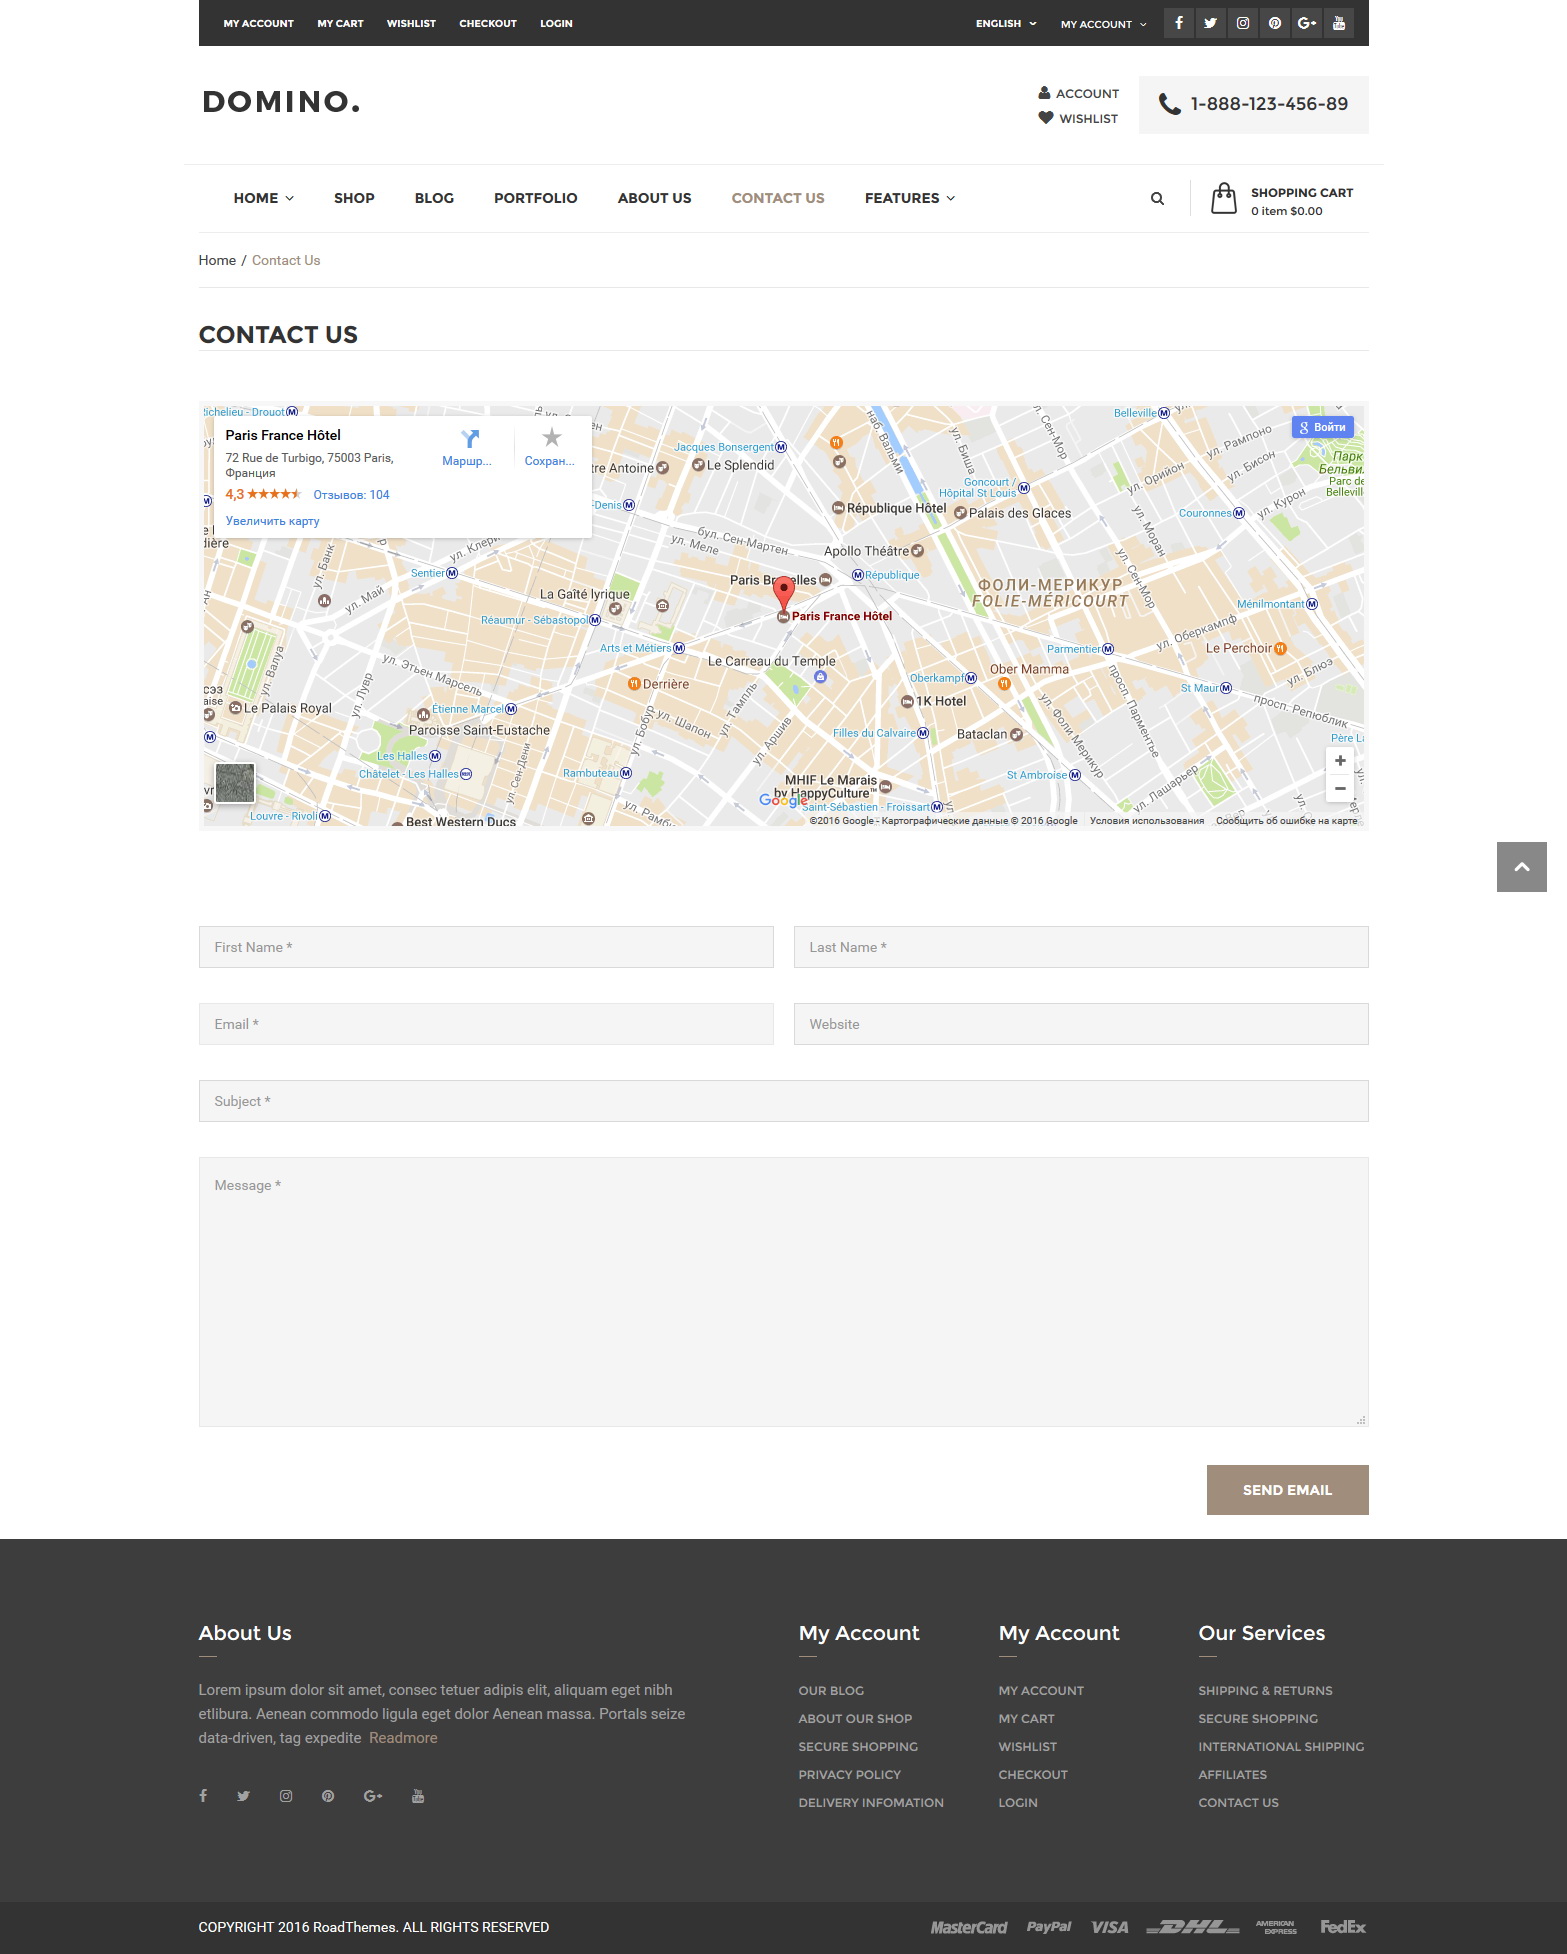Open Delivery Infomation footer link
Screen dimensions: 1567x1954
[871, 1803]
